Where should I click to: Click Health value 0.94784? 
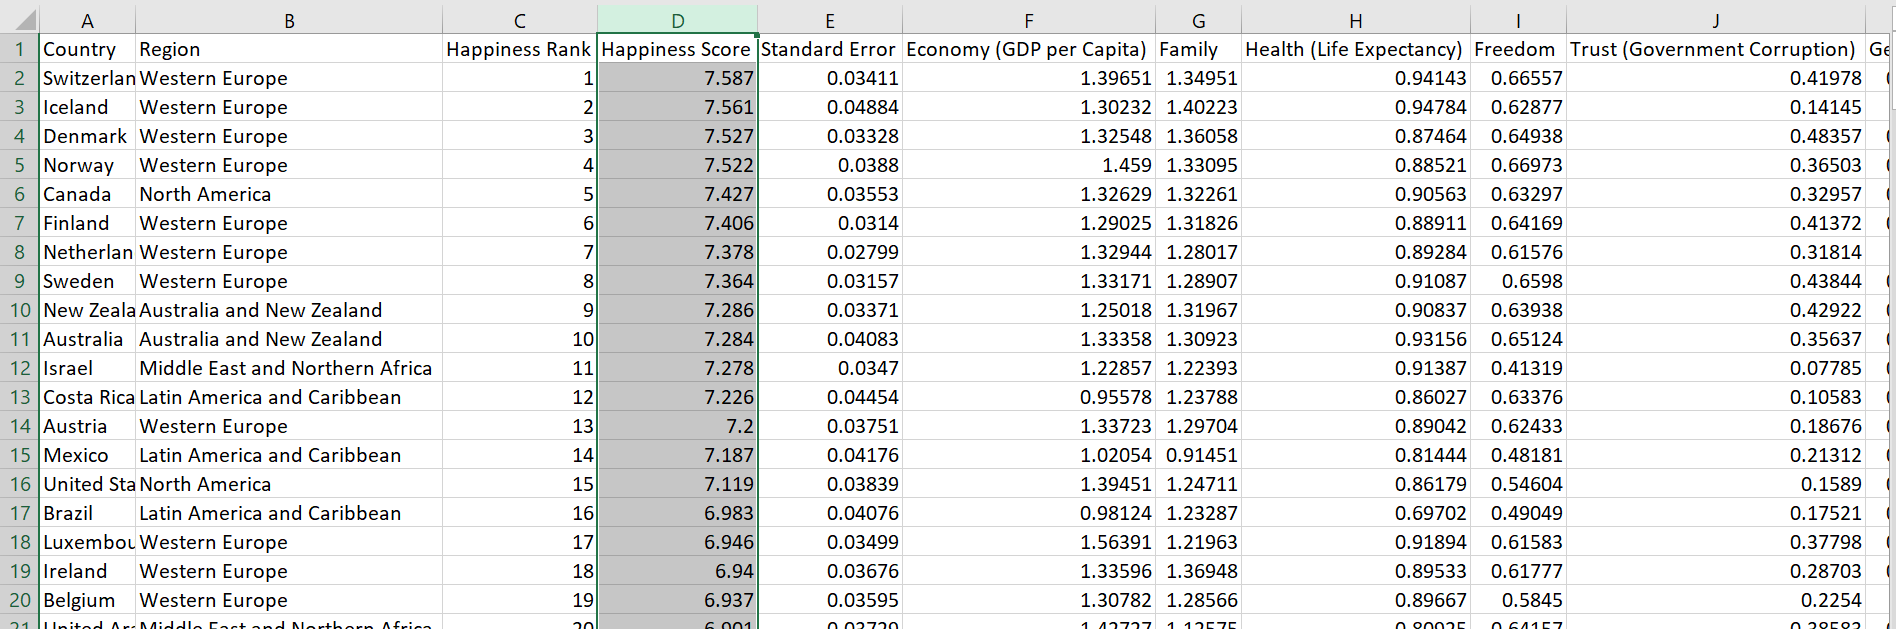coord(1356,107)
